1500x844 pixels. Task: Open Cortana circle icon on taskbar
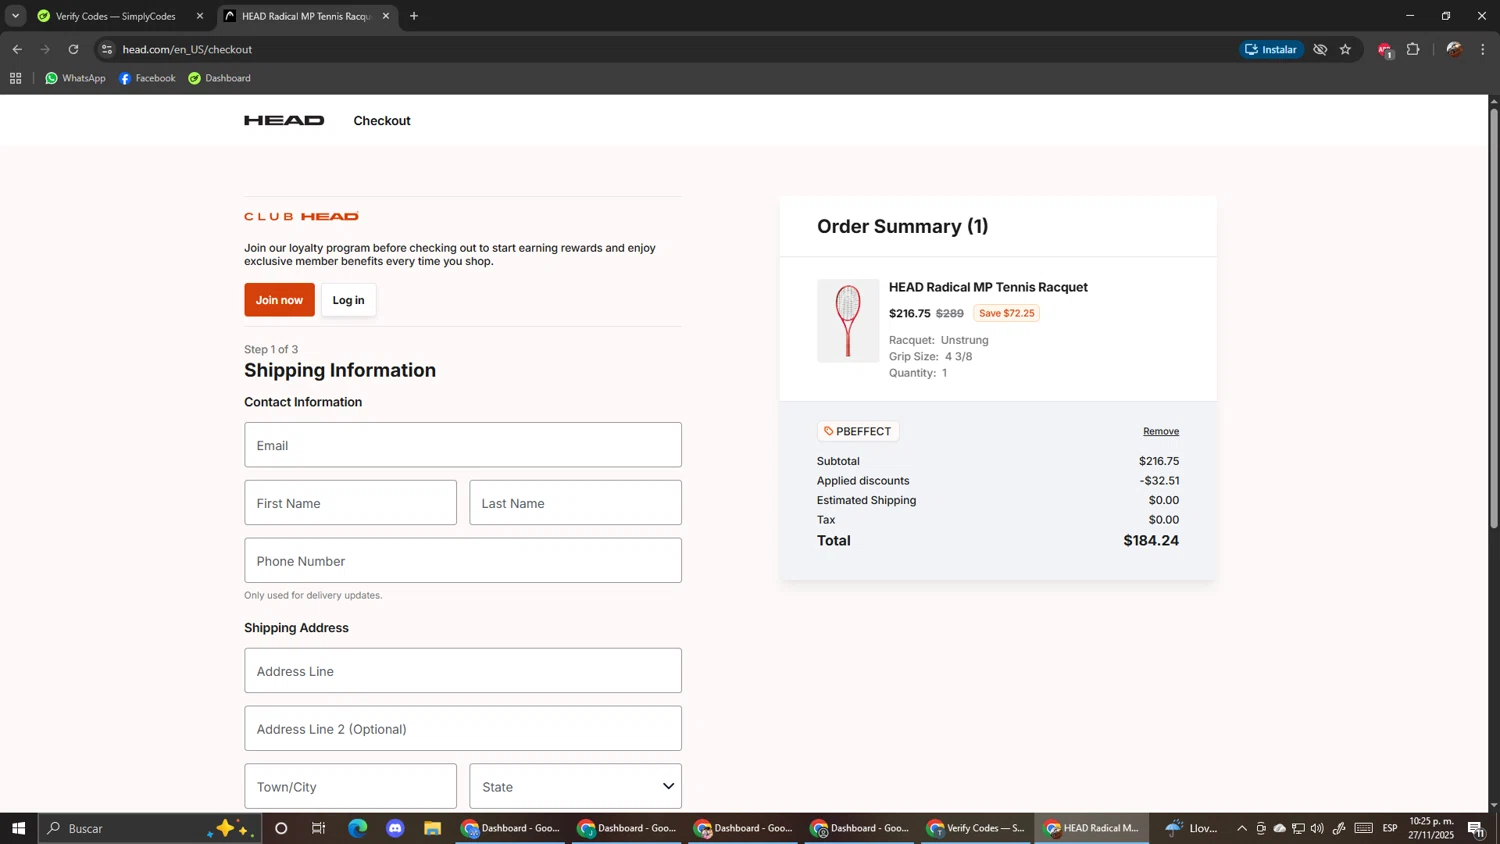tap(281, 829)
